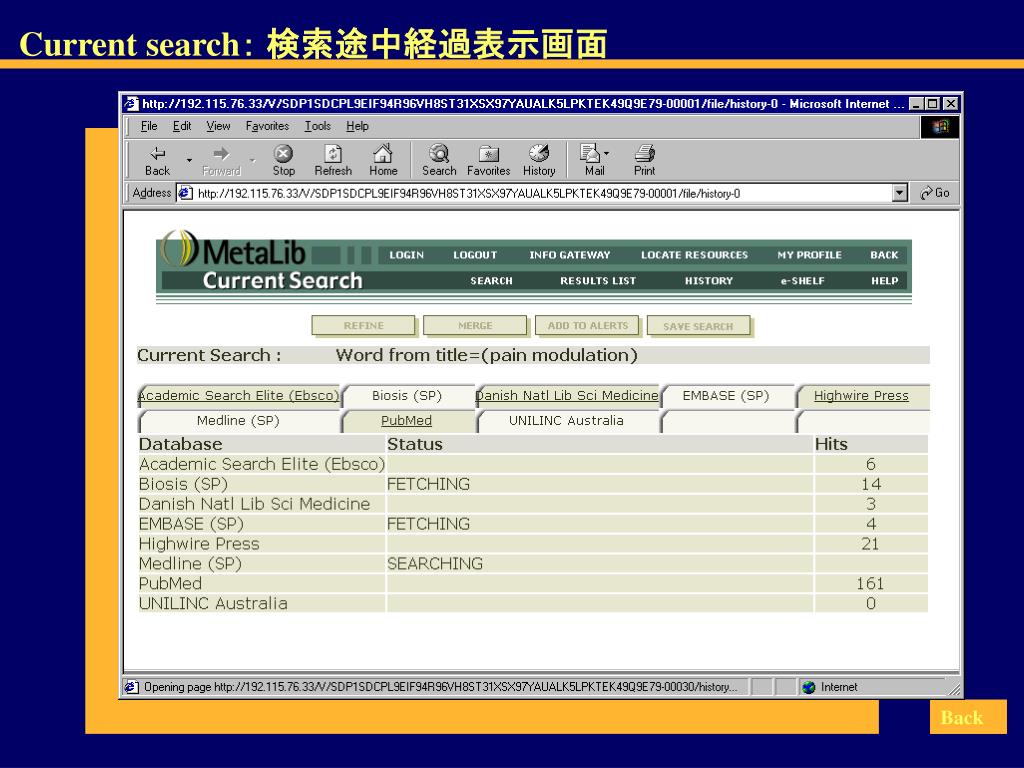The width and height of the screenshot is (1024, 768).
Task: Click the Mail toolbar icon
Action: pyautogui.click(x=590, y=153)
